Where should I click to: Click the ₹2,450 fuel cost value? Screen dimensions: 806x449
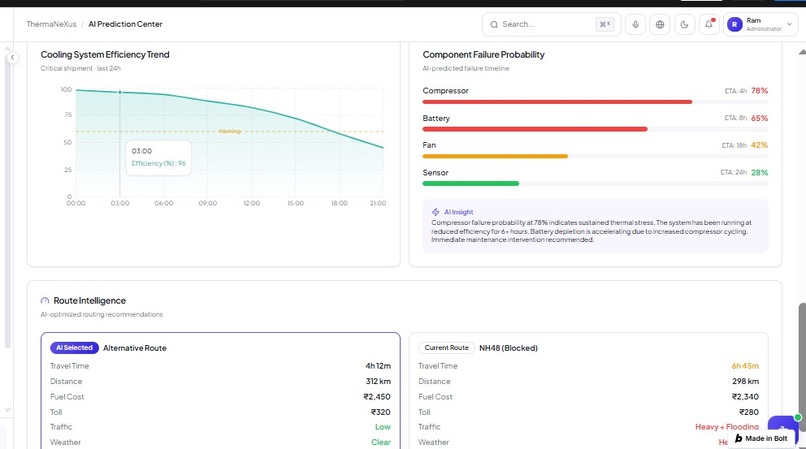(x=377, y=397)
